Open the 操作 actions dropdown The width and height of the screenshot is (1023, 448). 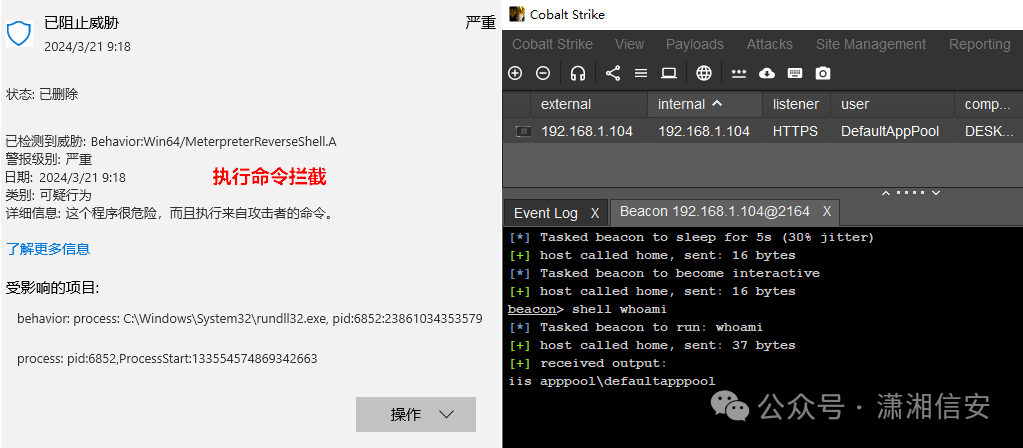tap(416, 414)
